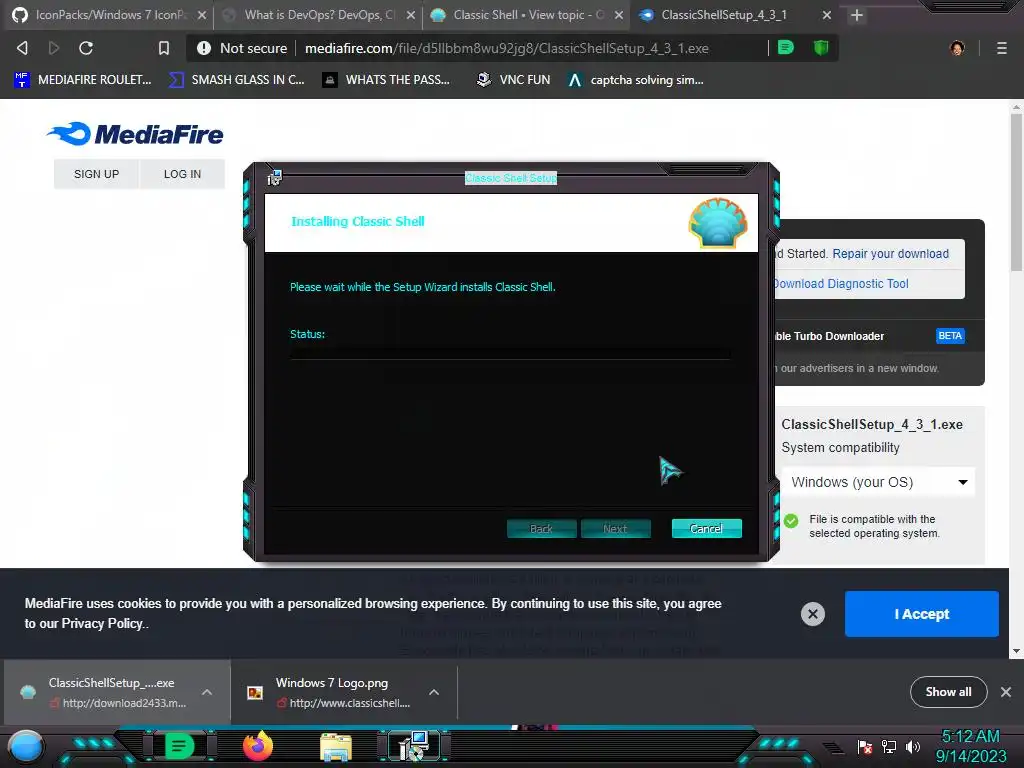Click the mediafire.com address bar URL
This screenshot has height=768, width=1024.
pos(507,48)
